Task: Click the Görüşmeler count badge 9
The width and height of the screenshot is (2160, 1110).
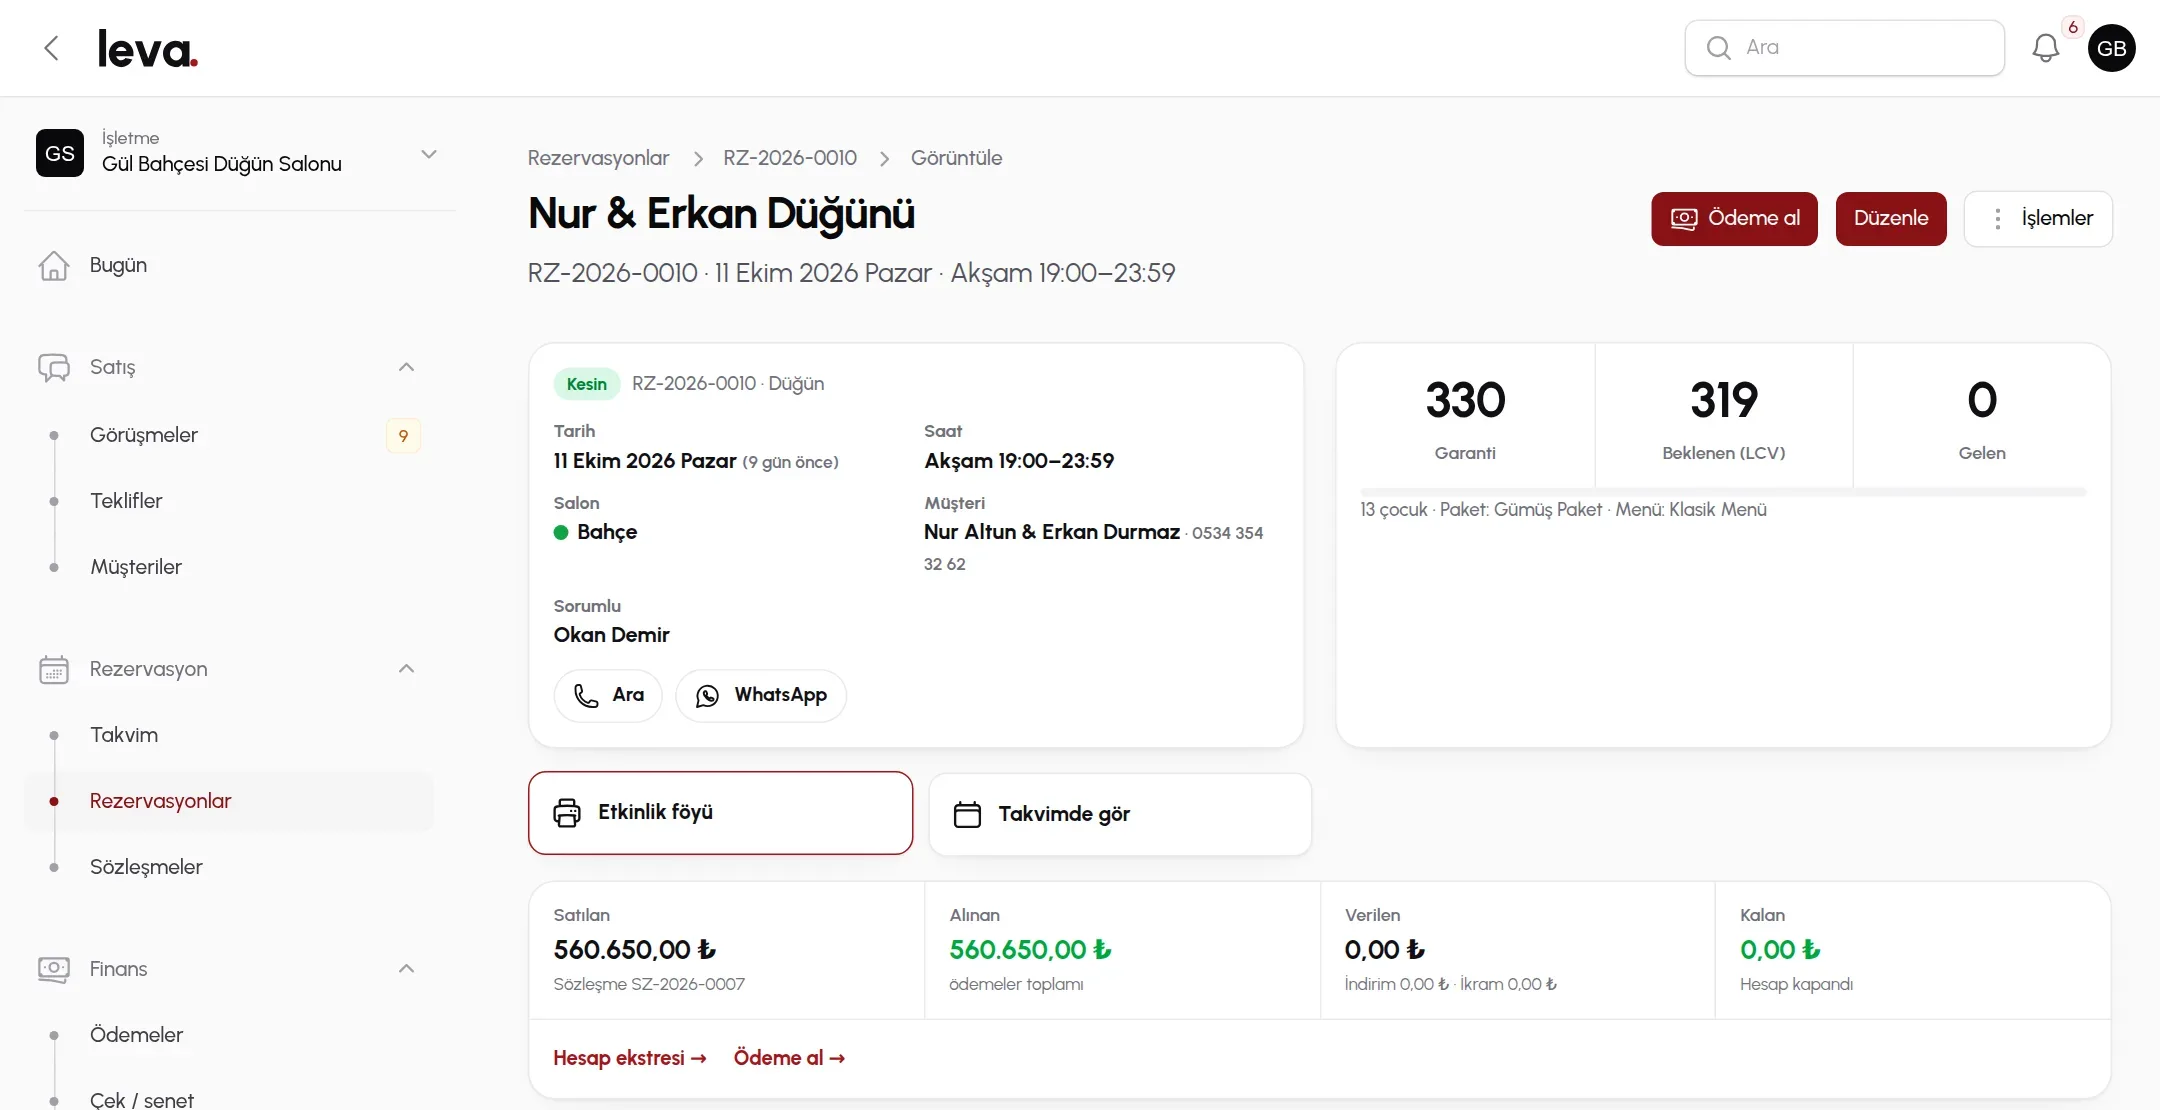Action: pyautogui.click(x=403, y=436)
